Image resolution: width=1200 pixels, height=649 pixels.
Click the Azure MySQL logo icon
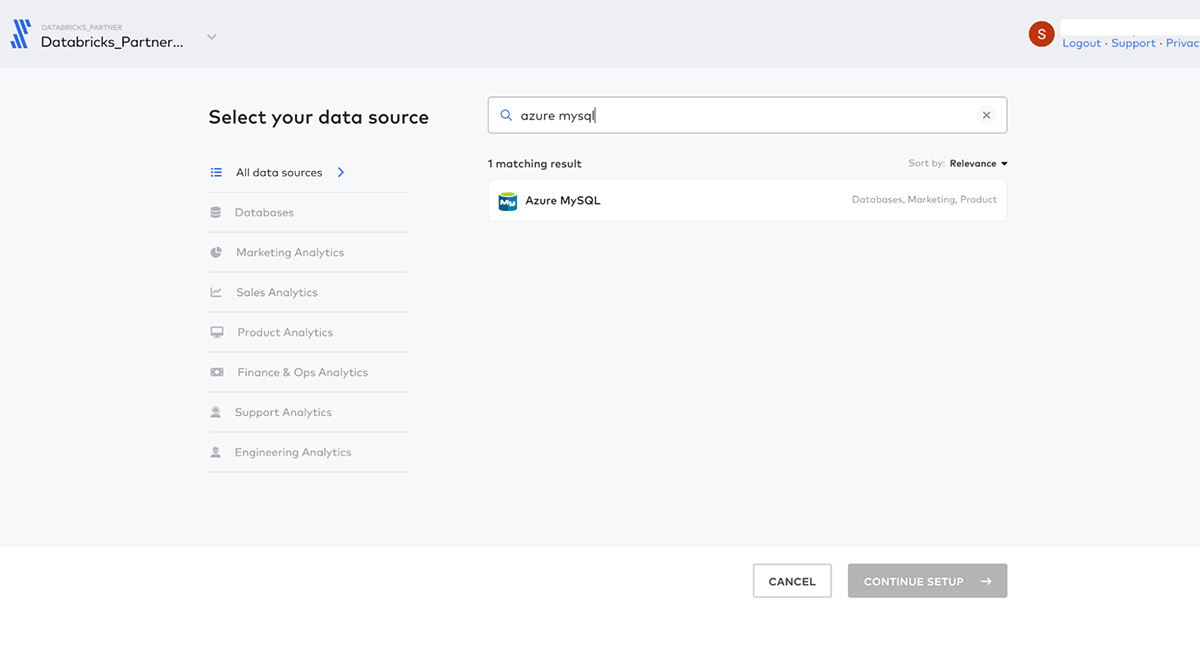508,201
